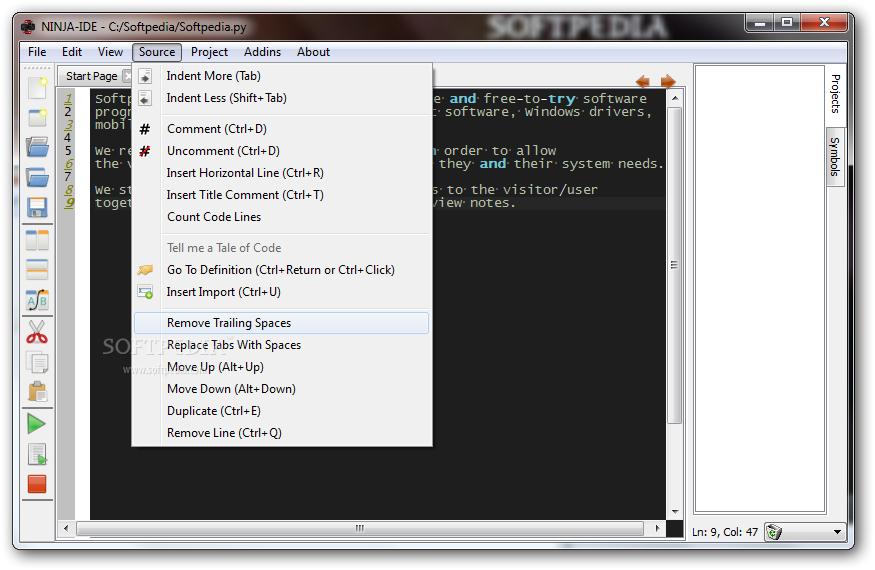The width and height of the screenshot is (875, 570).
Task: Click the left orange navigation arrow
Action: (x=643, y=82)
